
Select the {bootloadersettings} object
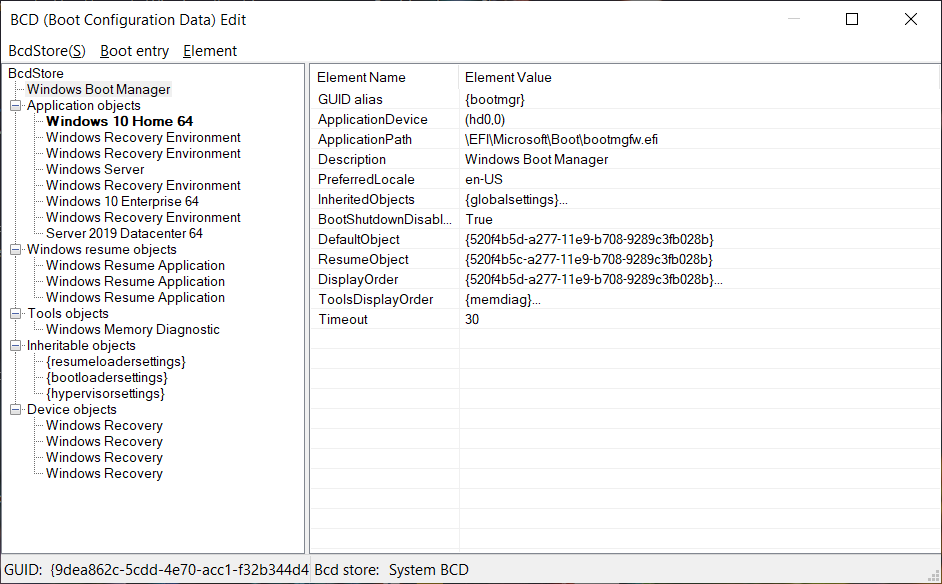click(x=107, y=377)
